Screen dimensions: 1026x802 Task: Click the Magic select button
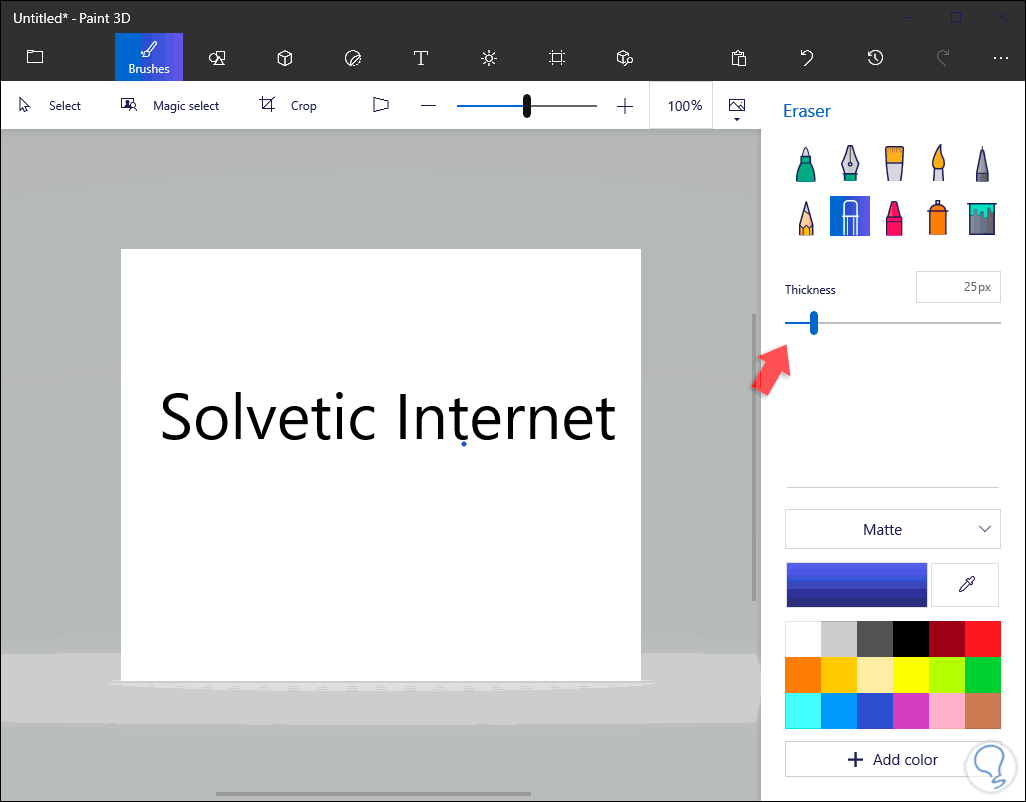point(170,105)
